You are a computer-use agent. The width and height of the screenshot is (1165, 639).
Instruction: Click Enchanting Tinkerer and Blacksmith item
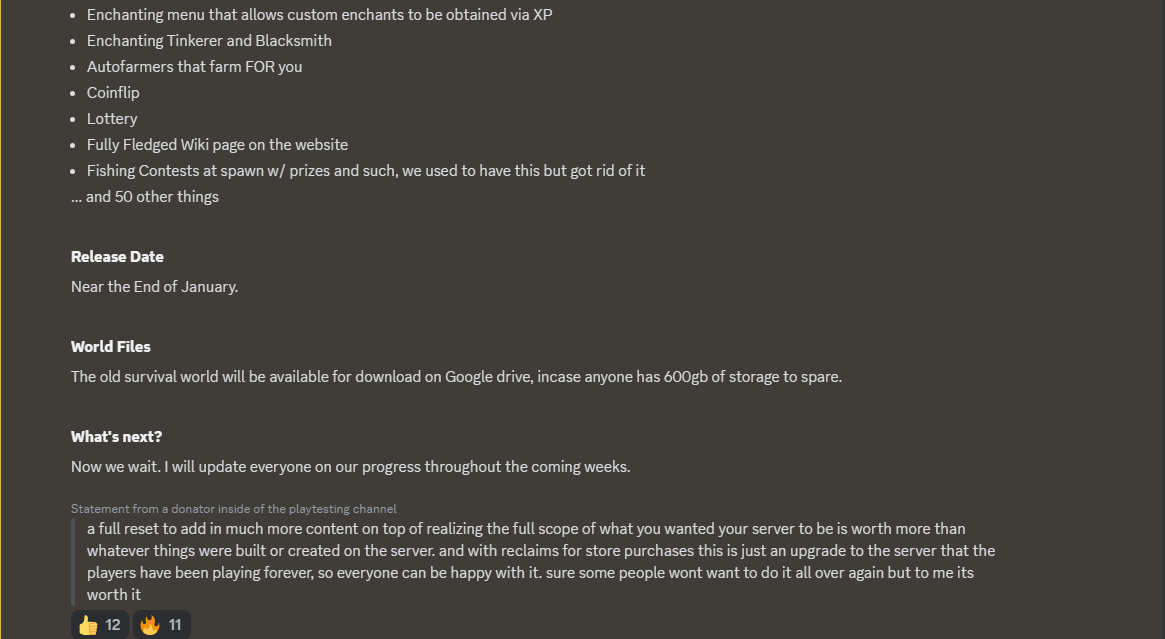tap(210, 41)
